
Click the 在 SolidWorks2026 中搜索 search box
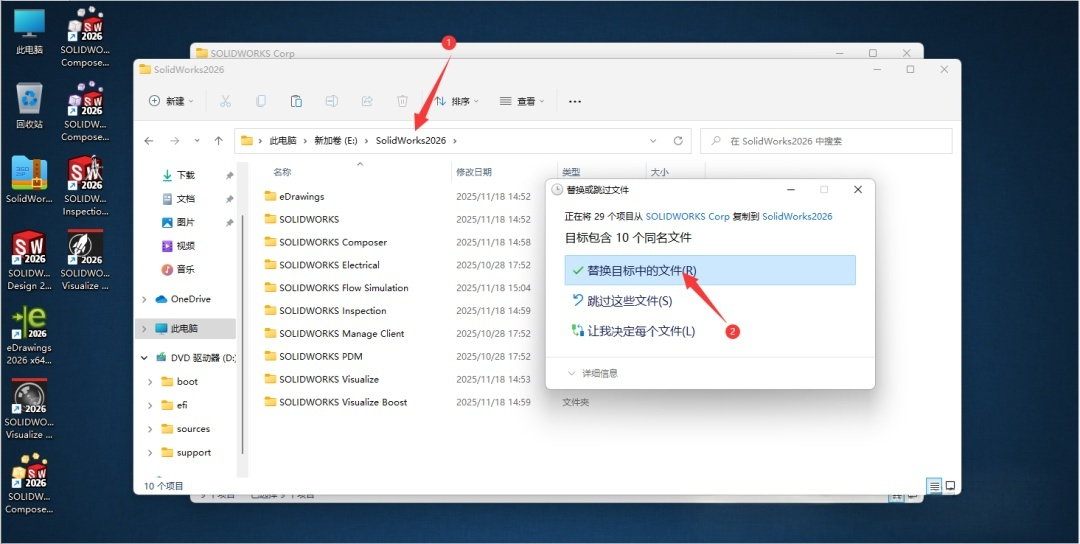[826, 140]
